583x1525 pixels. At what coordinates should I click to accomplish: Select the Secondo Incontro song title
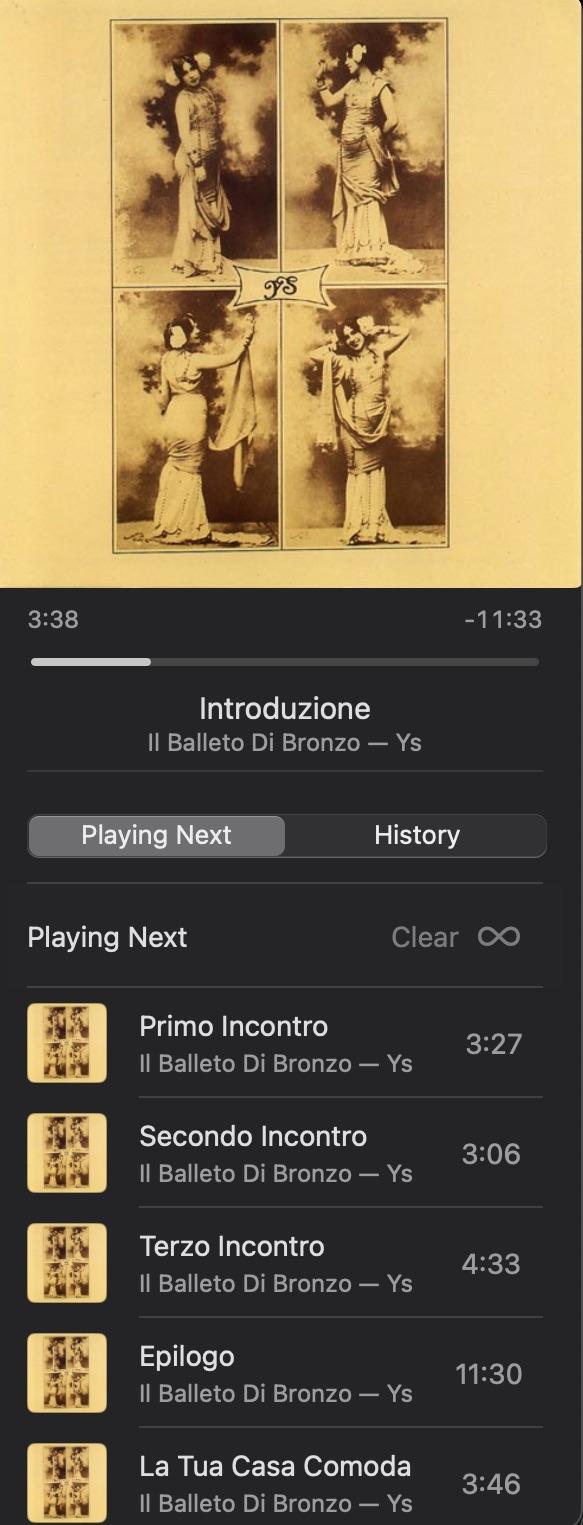[x=253, y=1136]
